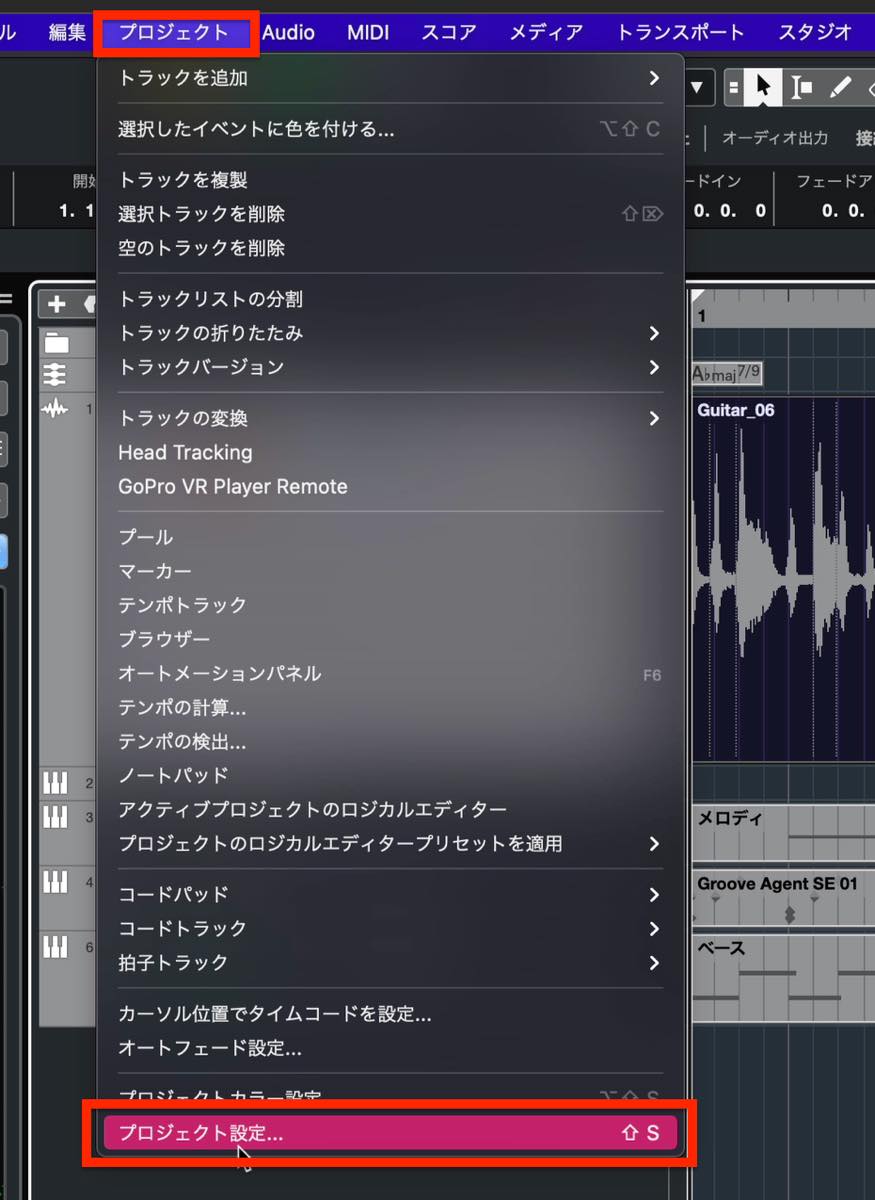Image resolution: width=875 pixels, height=1200 pixels.
Task: Select 選択トラックを削除 menu entry
Action: pos(390,214)
